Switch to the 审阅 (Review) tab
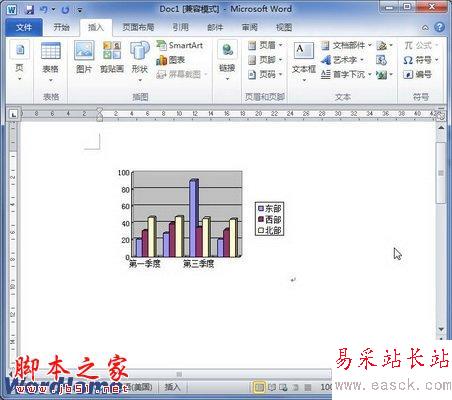The height and width of the screenshot is (400, 452). click(x=250, y=27)
